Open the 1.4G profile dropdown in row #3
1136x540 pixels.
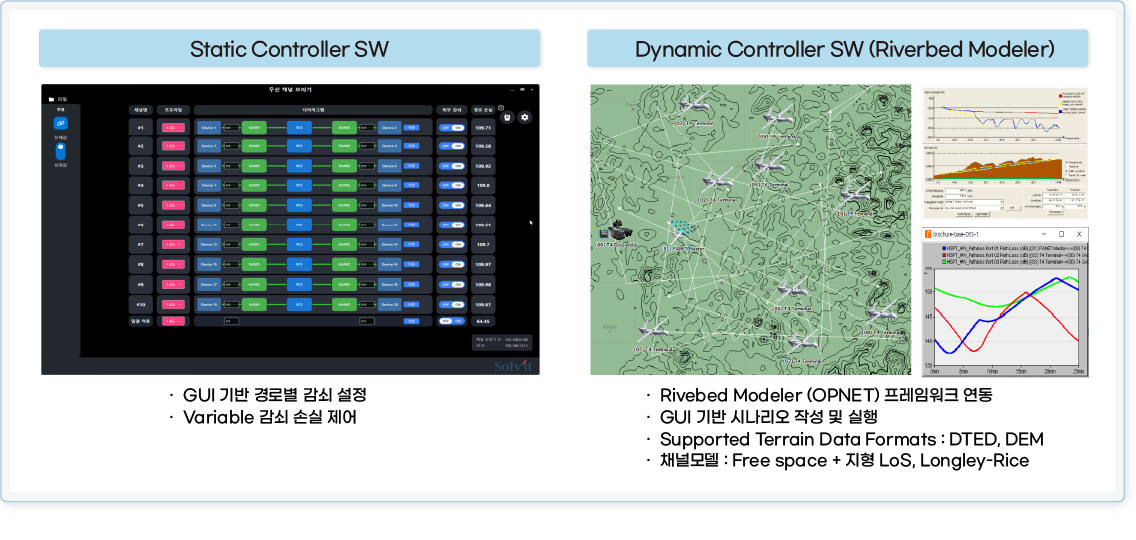pos(173,167)
